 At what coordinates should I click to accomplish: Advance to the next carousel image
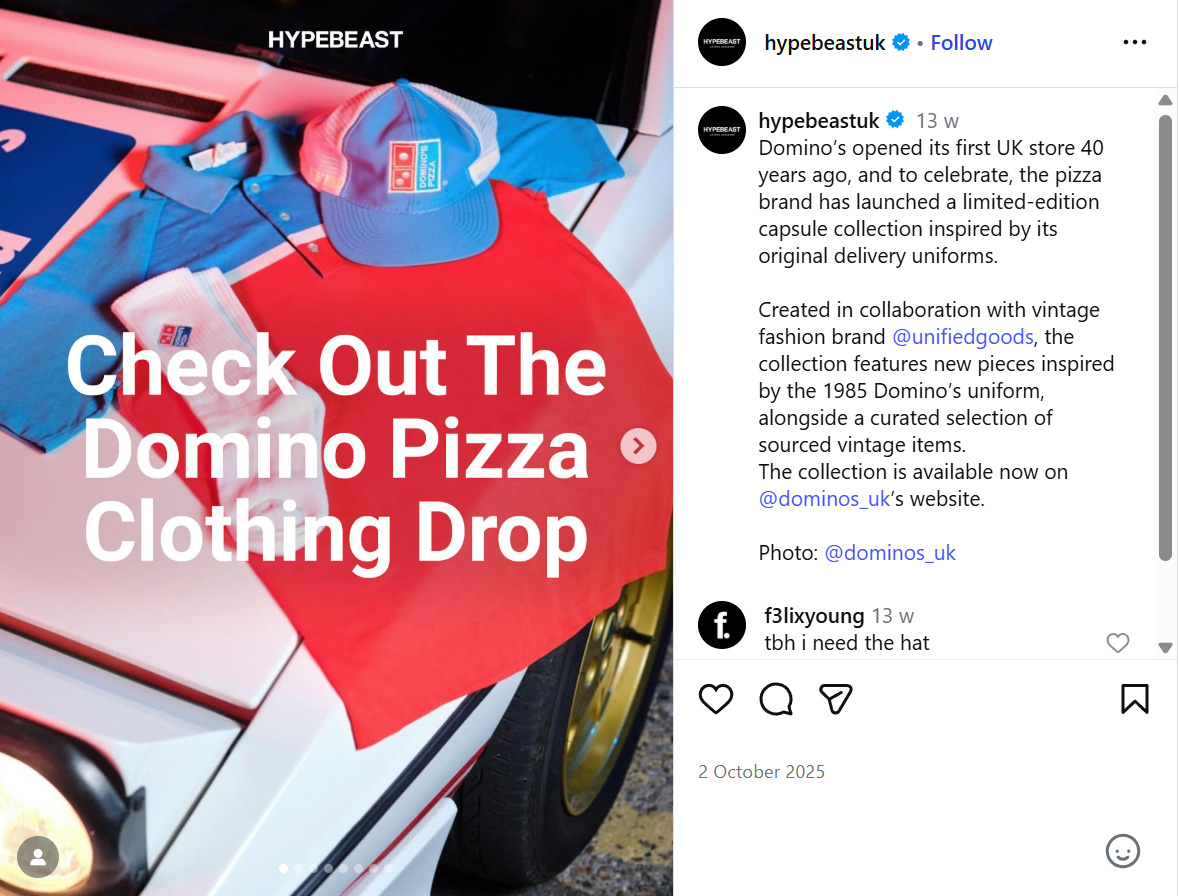tap(638, 446)
